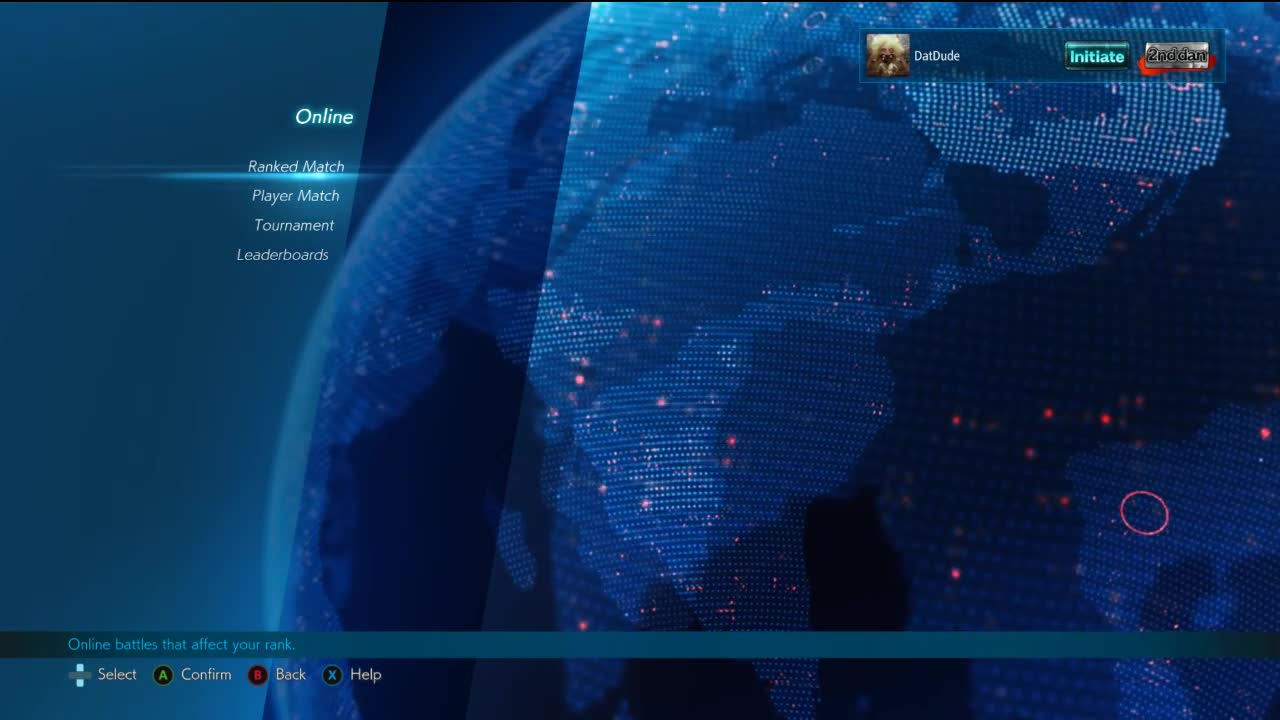Click the 'Online battles that affect your rank.' description
1280x720 pixels.
pos(181,645)
